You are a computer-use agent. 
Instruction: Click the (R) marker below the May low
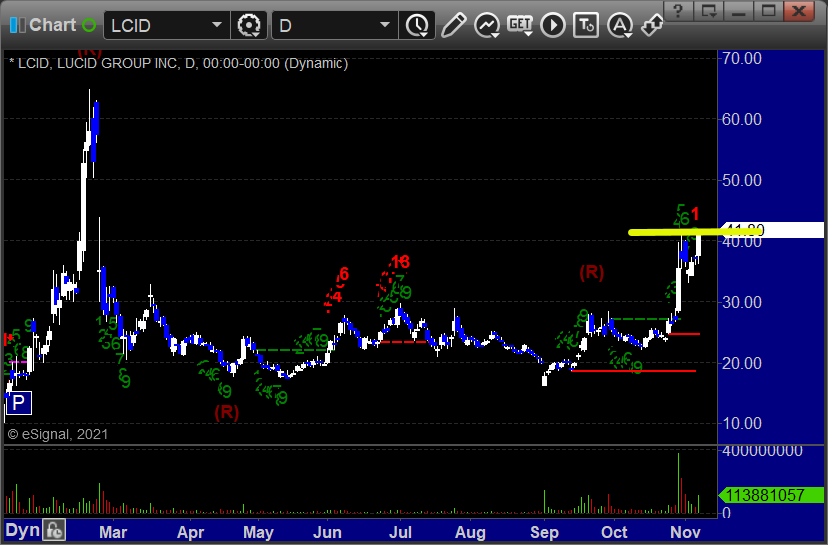[x=227, y=411]
